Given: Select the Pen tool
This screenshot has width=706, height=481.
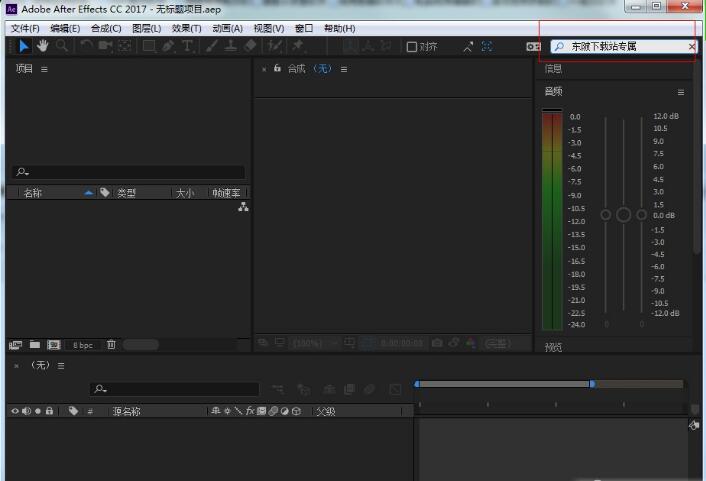Looking at the screenshot, I should point(168,46).
